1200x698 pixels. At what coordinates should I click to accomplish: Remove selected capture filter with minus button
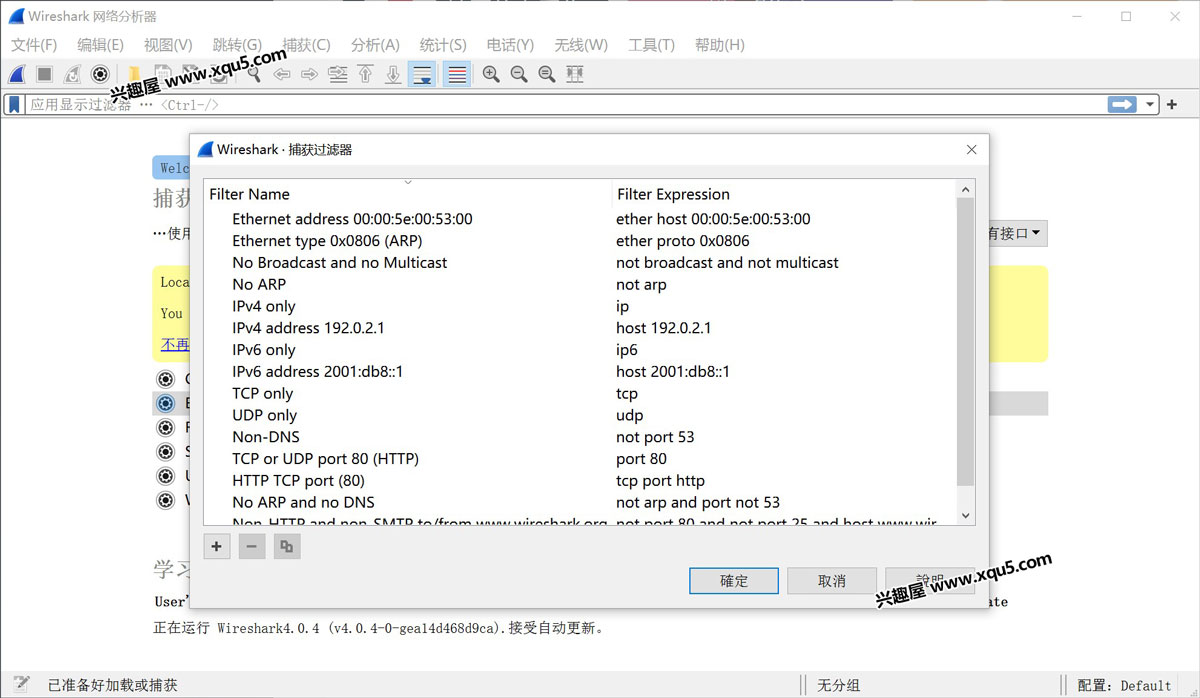(252, 546)
